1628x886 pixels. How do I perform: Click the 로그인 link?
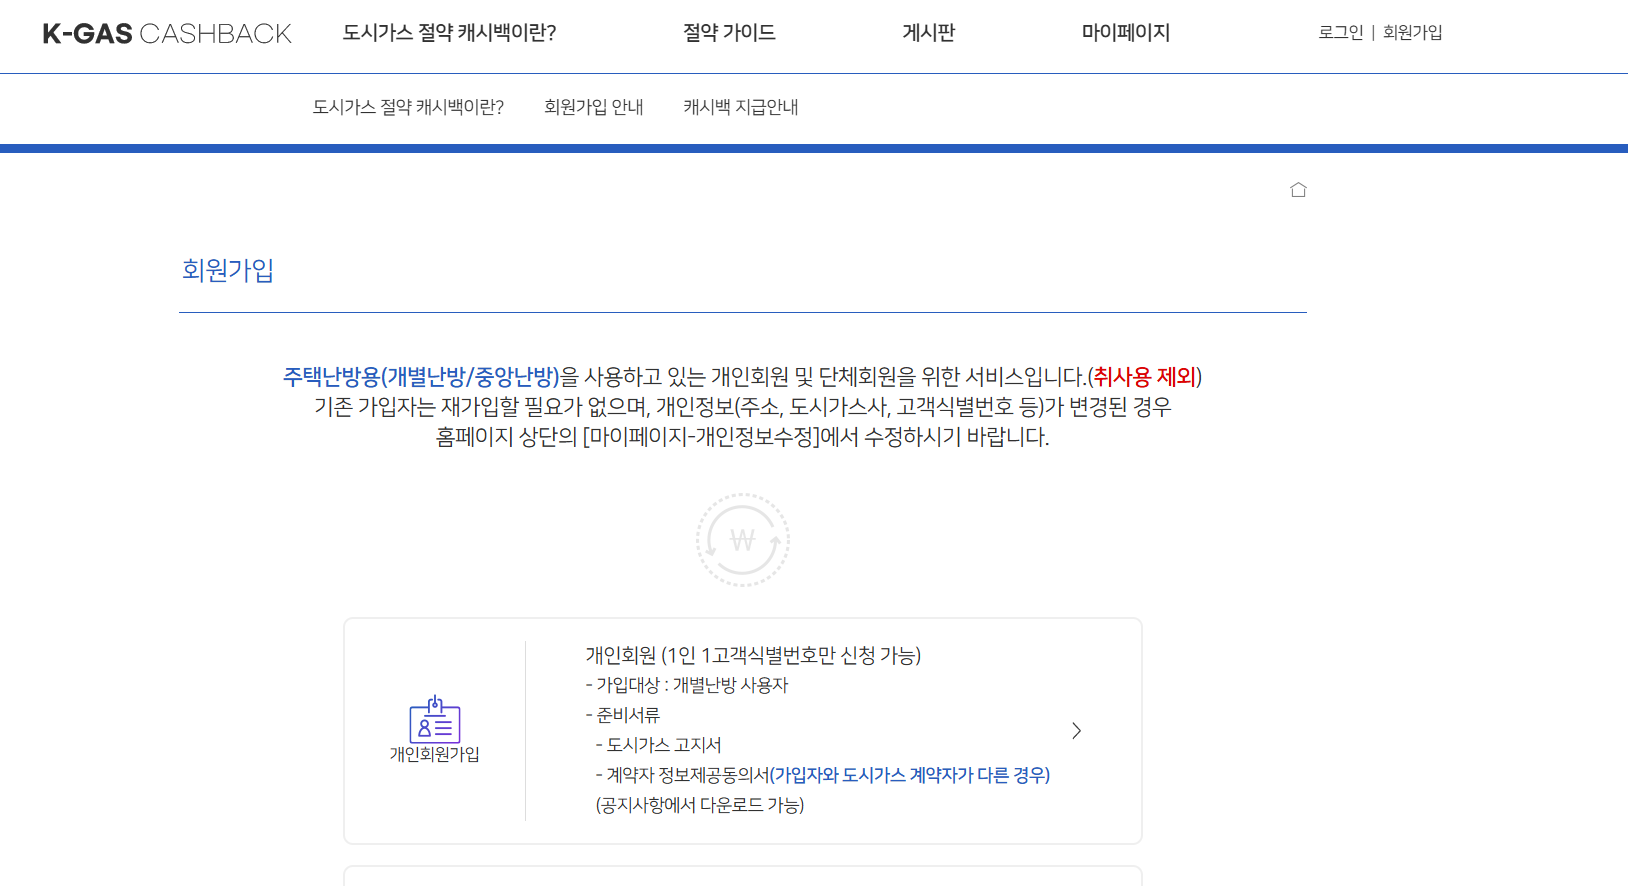coord(1341,33)
